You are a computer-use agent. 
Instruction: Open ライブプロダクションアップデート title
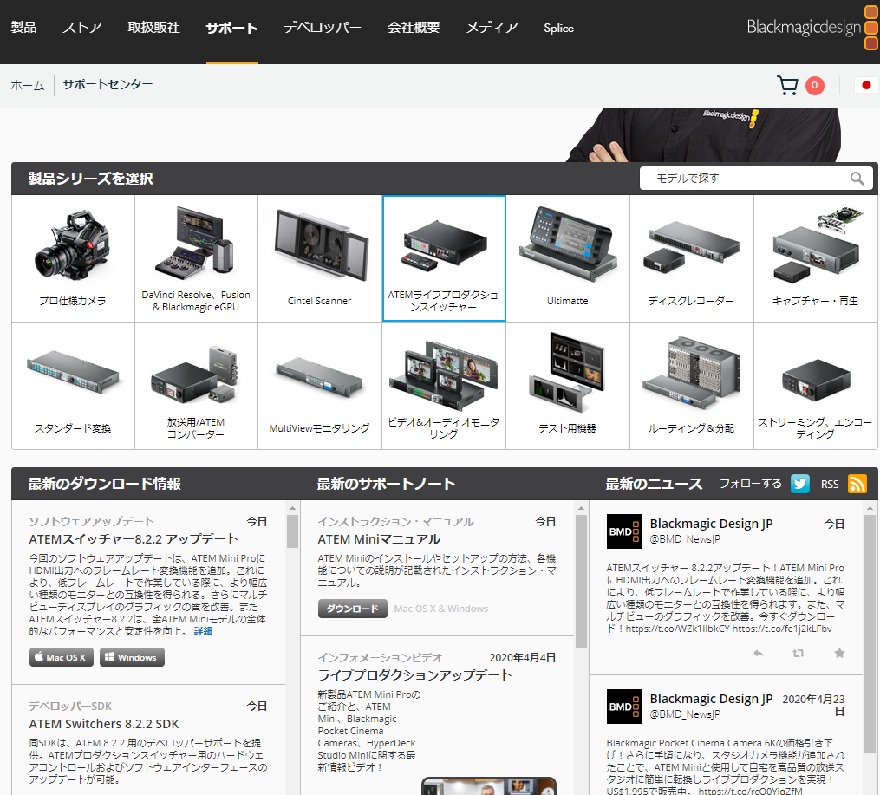pyautogui.click(x=415, y=675)
